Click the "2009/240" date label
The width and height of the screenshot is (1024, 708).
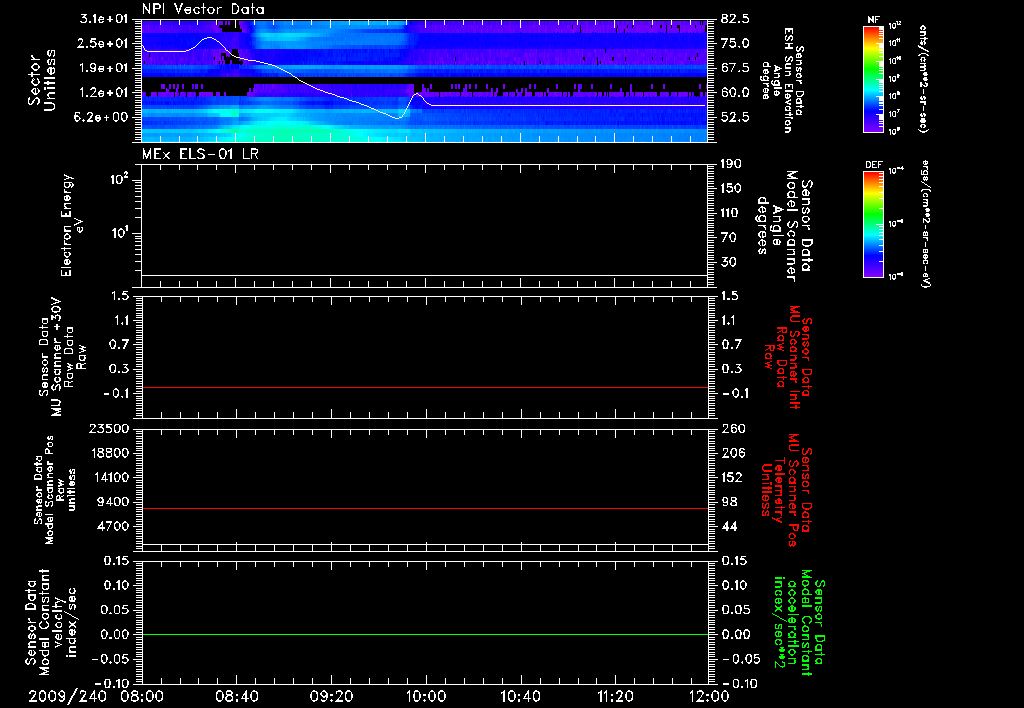(x=67, y=696)
